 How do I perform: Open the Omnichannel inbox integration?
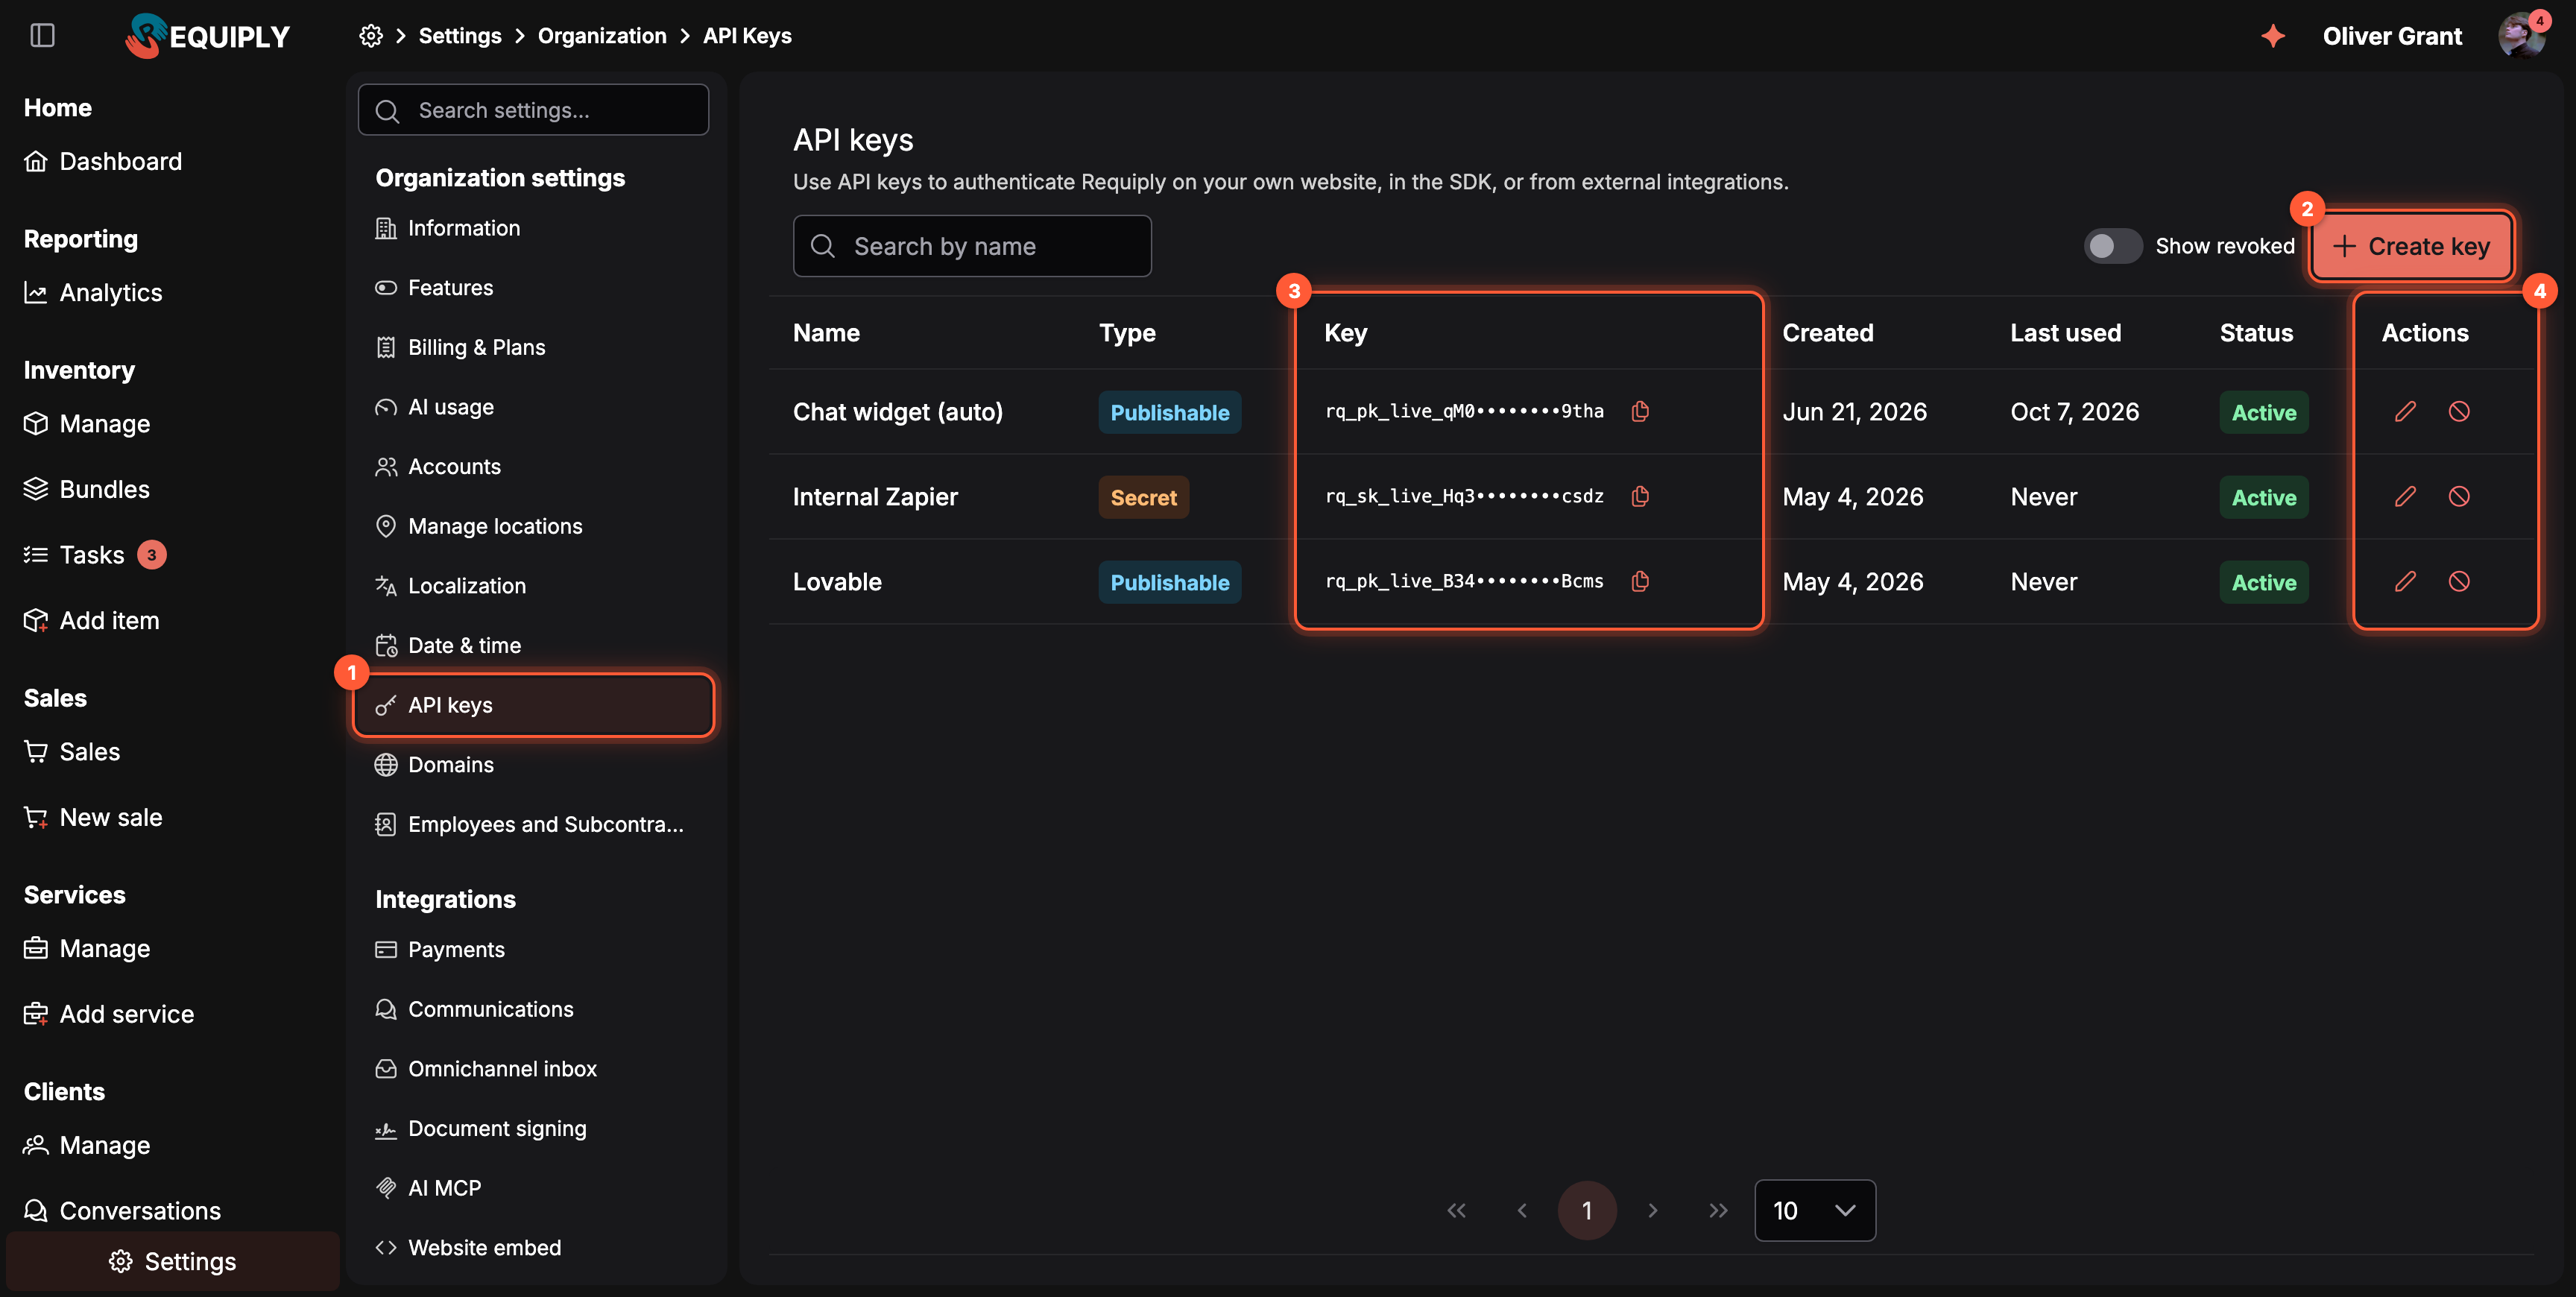(533, 1069)
